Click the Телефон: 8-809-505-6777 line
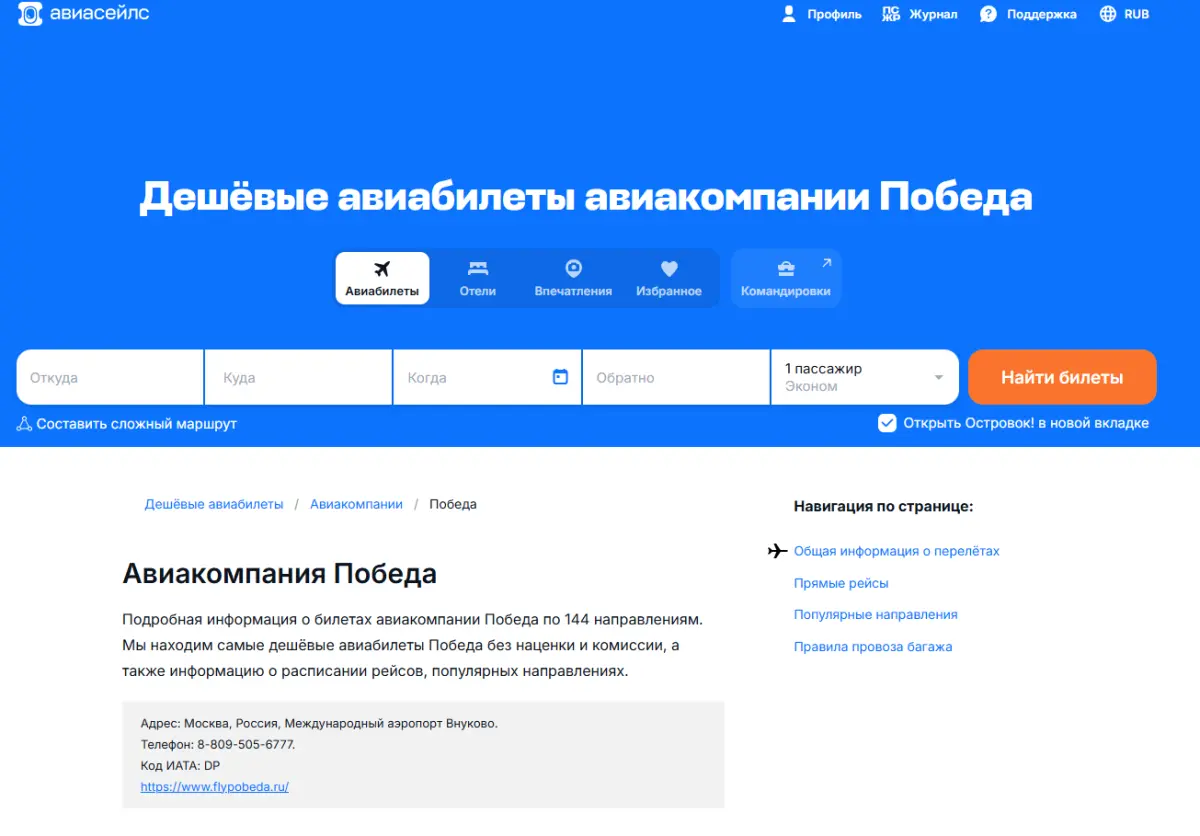Viewport: 1200px width, 836px height. [218, 744]
